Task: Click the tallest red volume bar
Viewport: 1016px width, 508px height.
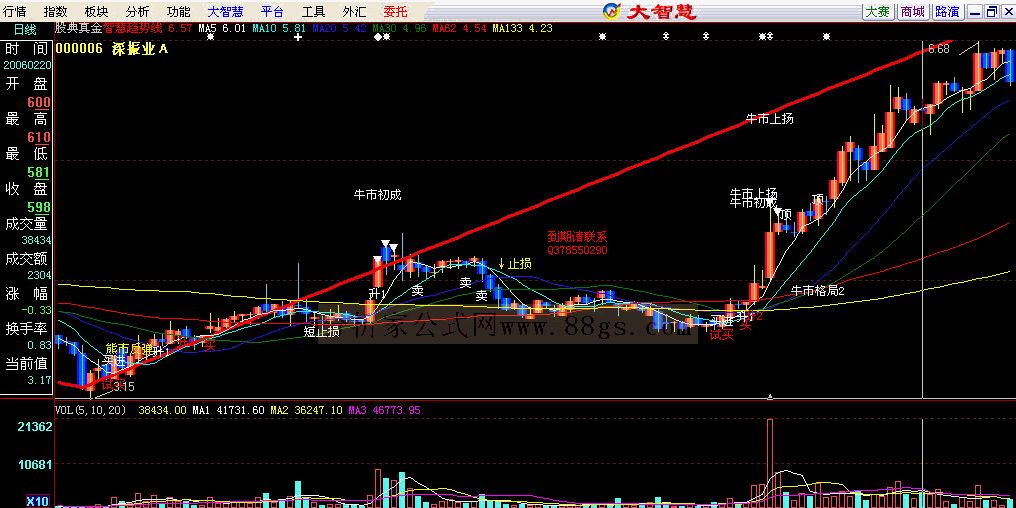Action: pos(770,463)
